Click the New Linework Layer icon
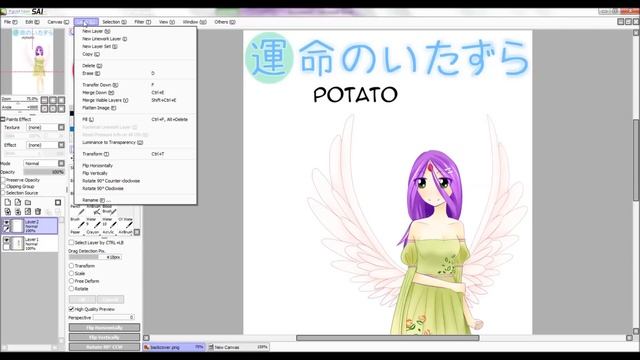Viewport: 640px width, 360px height. point(18,202)
